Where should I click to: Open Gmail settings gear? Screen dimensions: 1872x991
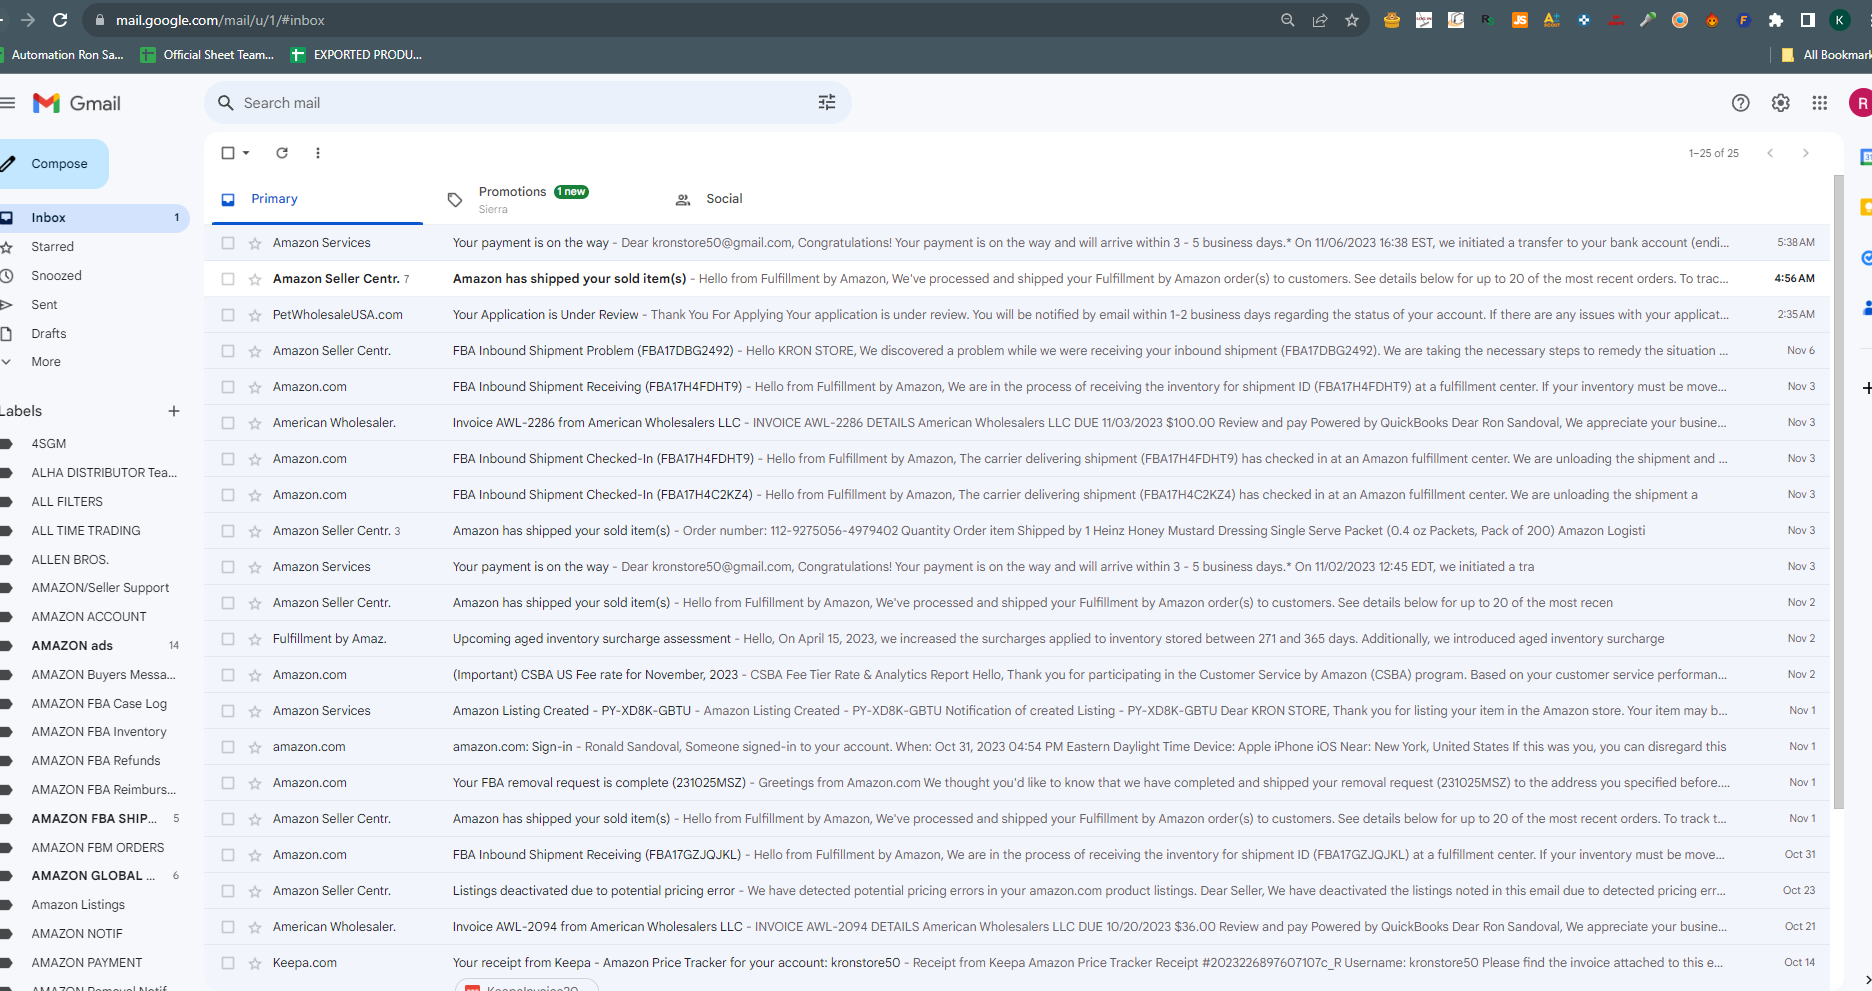(1781, 103)
